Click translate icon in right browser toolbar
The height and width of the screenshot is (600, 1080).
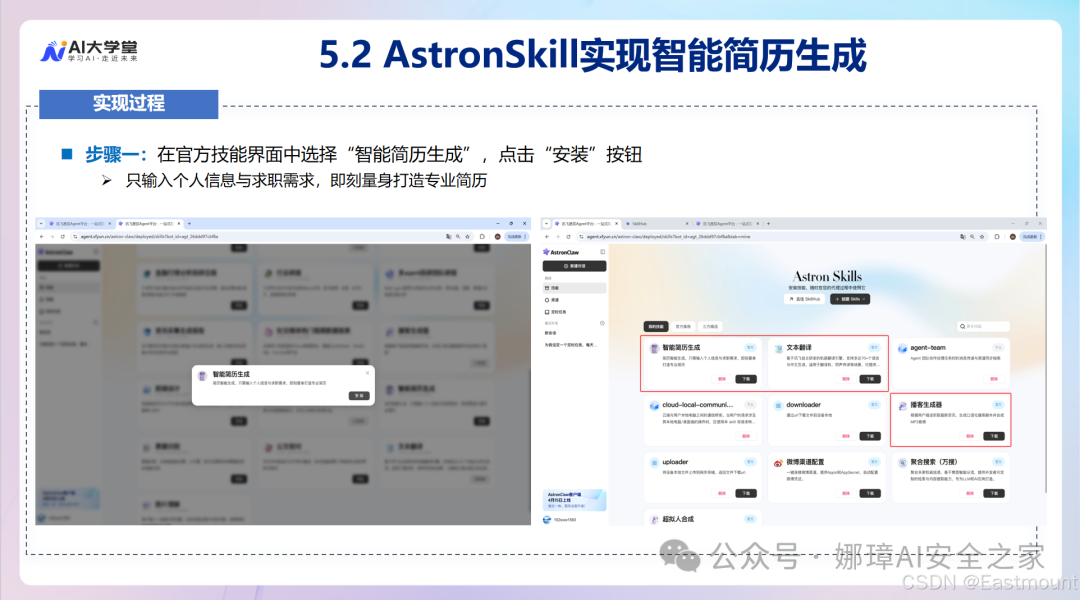962,236
